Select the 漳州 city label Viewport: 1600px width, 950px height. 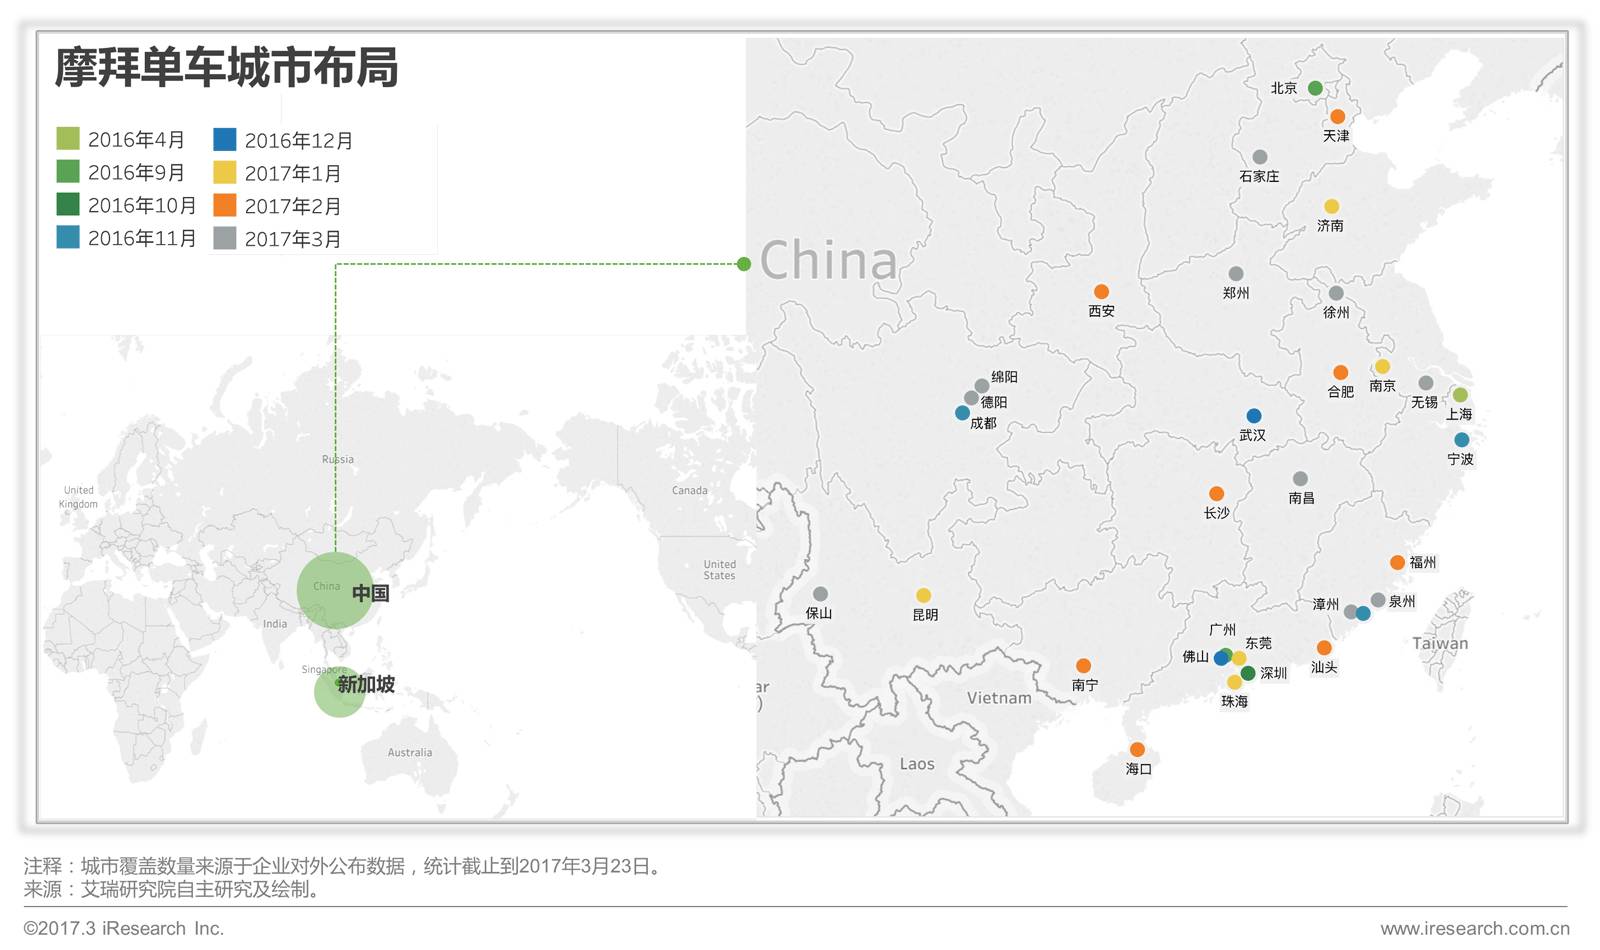pyautogui.click(x=1326, y=604)
